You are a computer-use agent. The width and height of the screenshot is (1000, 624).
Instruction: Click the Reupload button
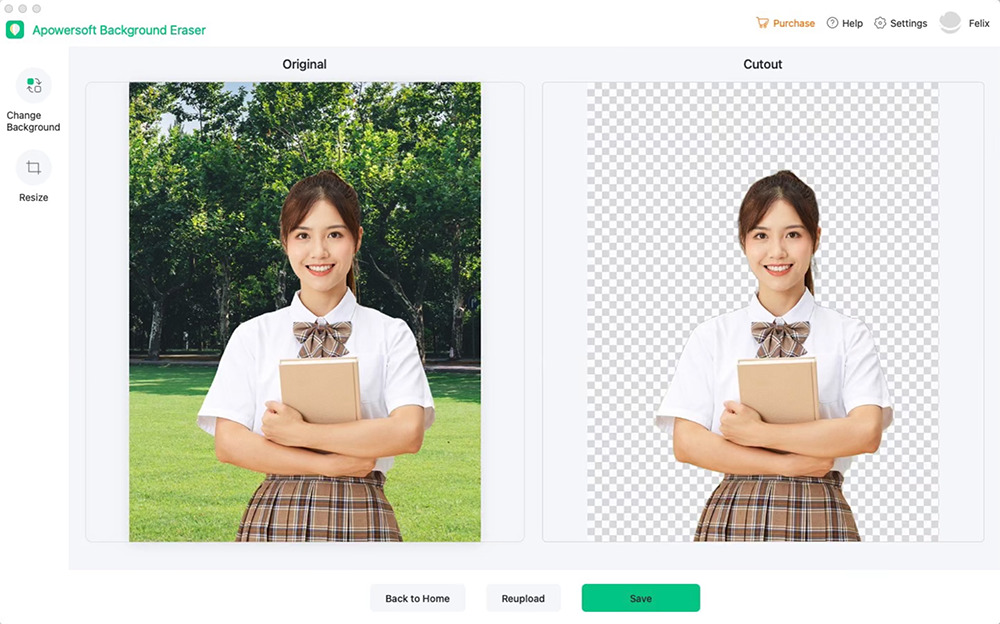[x=523, y=598]
